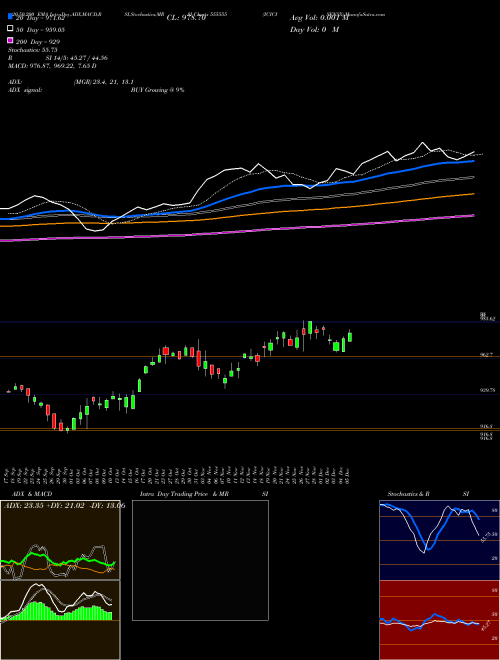This screenshot has height=660, width=500.
Task: Click the magenta 200 Day legend swatch
Action: tap(10, 40)
